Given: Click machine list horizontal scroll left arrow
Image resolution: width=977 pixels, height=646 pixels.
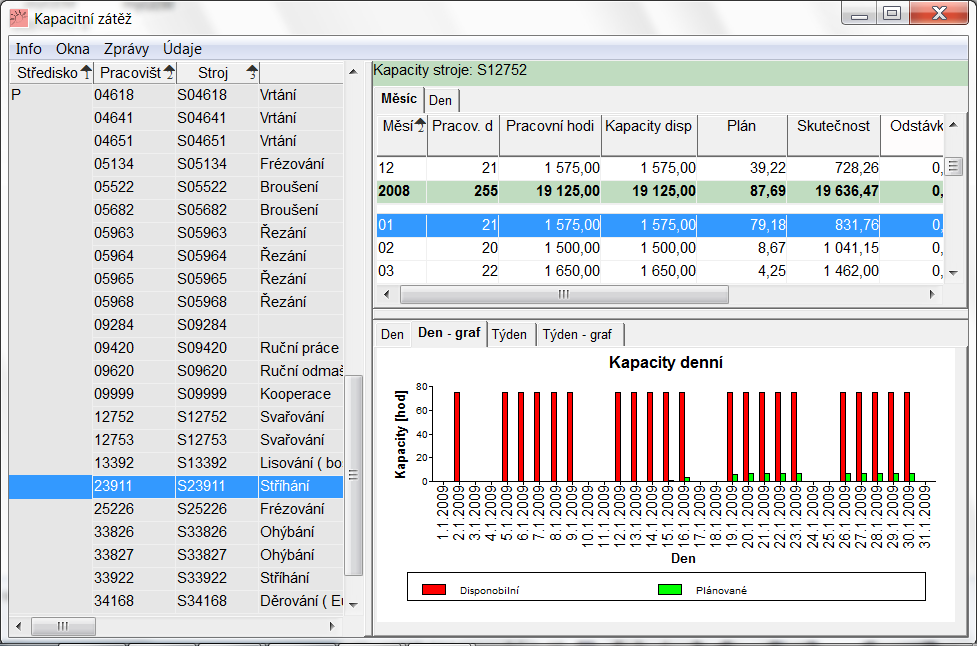Looking at the screenshot, I should click(18, 626).
